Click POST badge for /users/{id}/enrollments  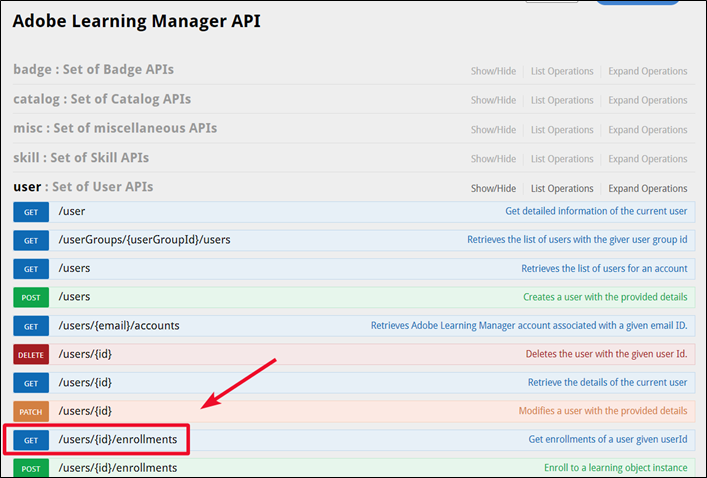pyautogui.click(x=30, y=468)
